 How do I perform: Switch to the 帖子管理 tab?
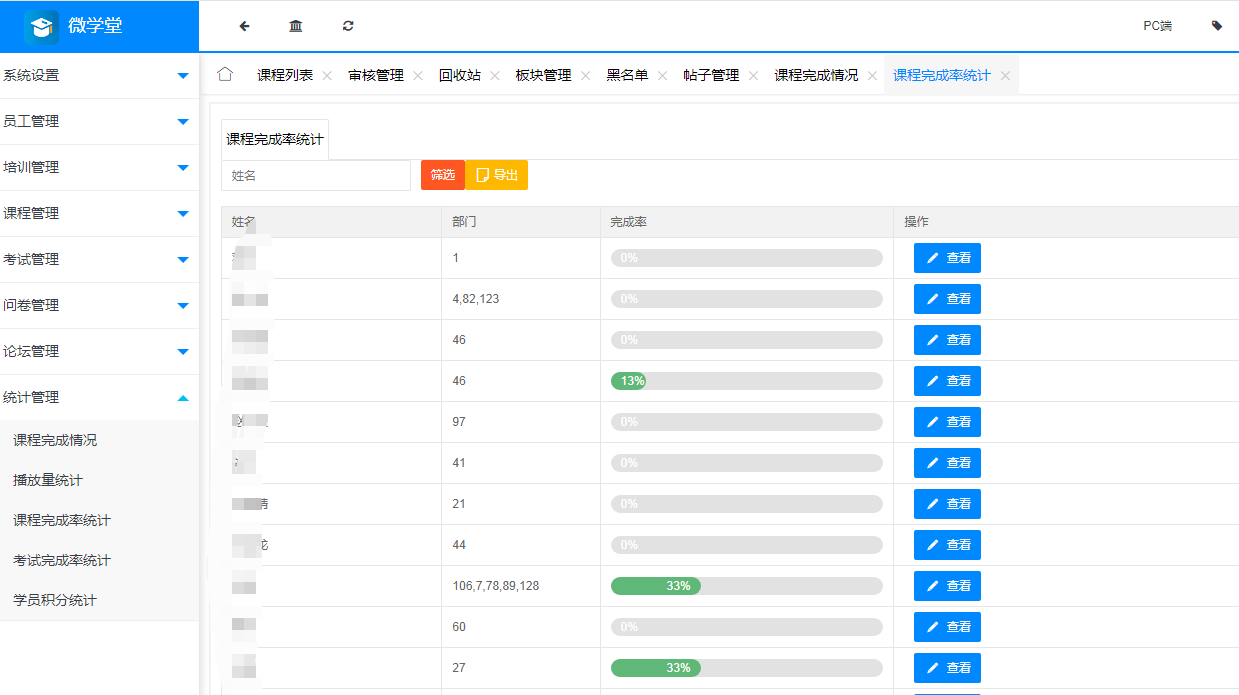(710, 74)
